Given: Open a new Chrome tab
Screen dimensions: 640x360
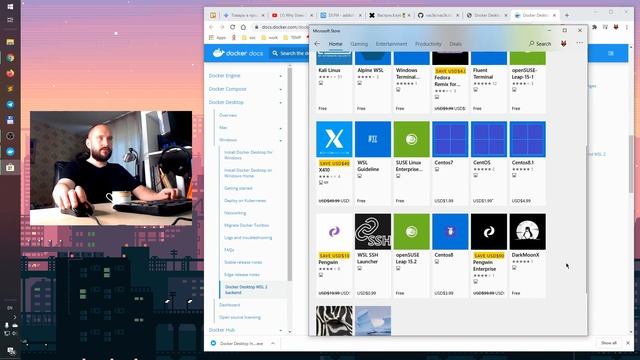Looking at the screenshot, I should [x=567, y=15].
